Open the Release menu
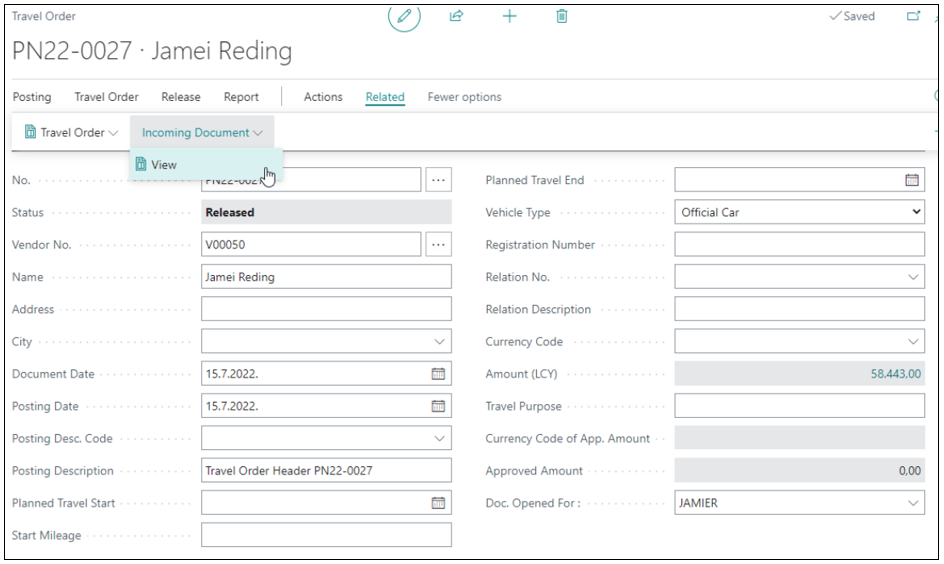 click(x=181, y=97)
